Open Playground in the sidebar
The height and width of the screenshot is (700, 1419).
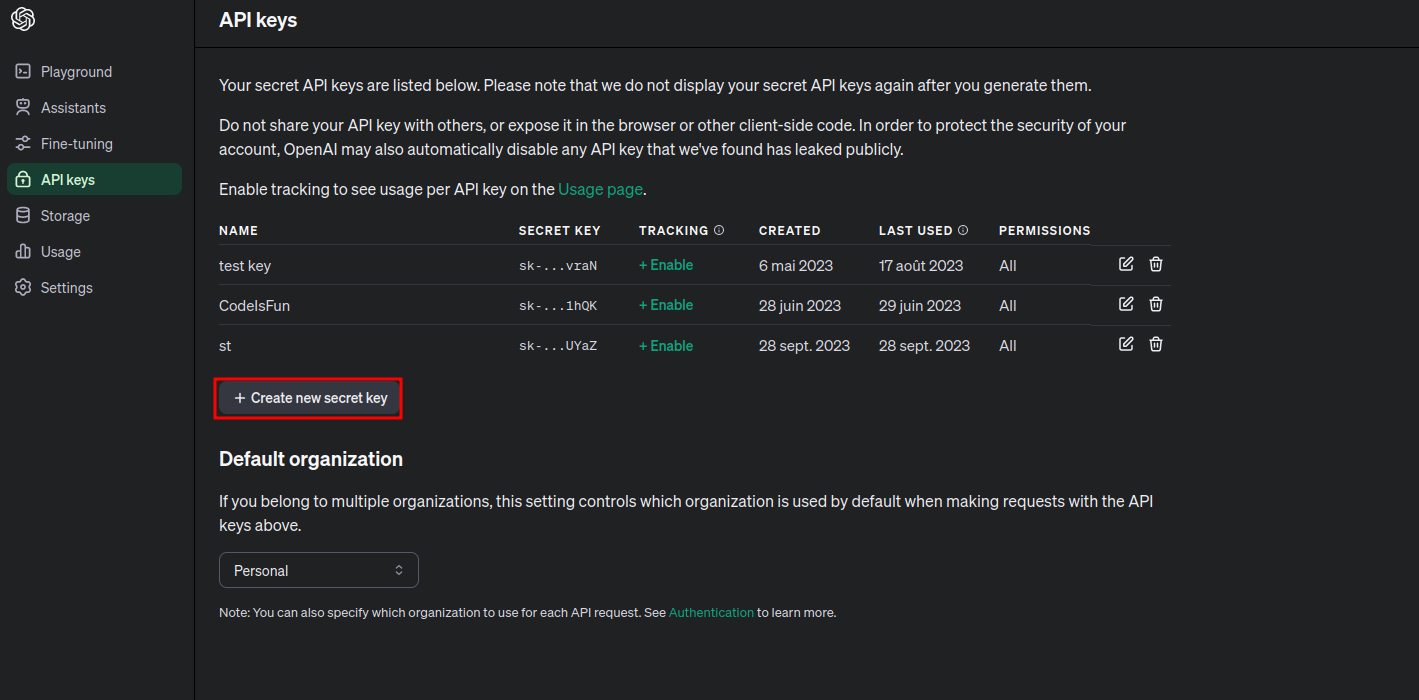(x=76, y=72)
